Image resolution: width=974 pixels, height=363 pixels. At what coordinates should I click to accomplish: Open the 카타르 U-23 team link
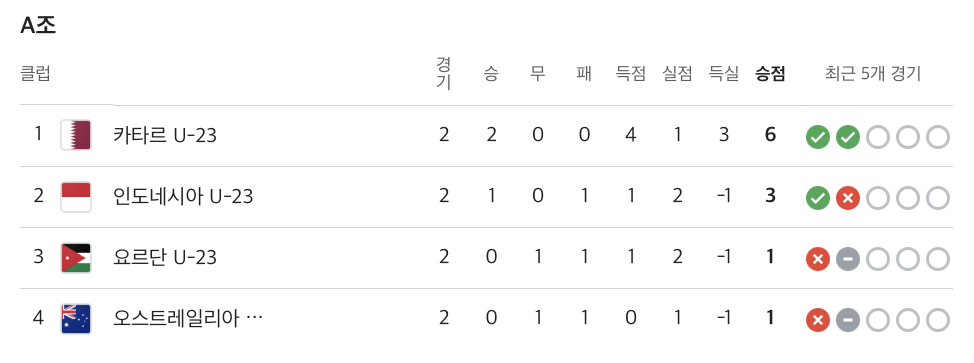point(165,135)
